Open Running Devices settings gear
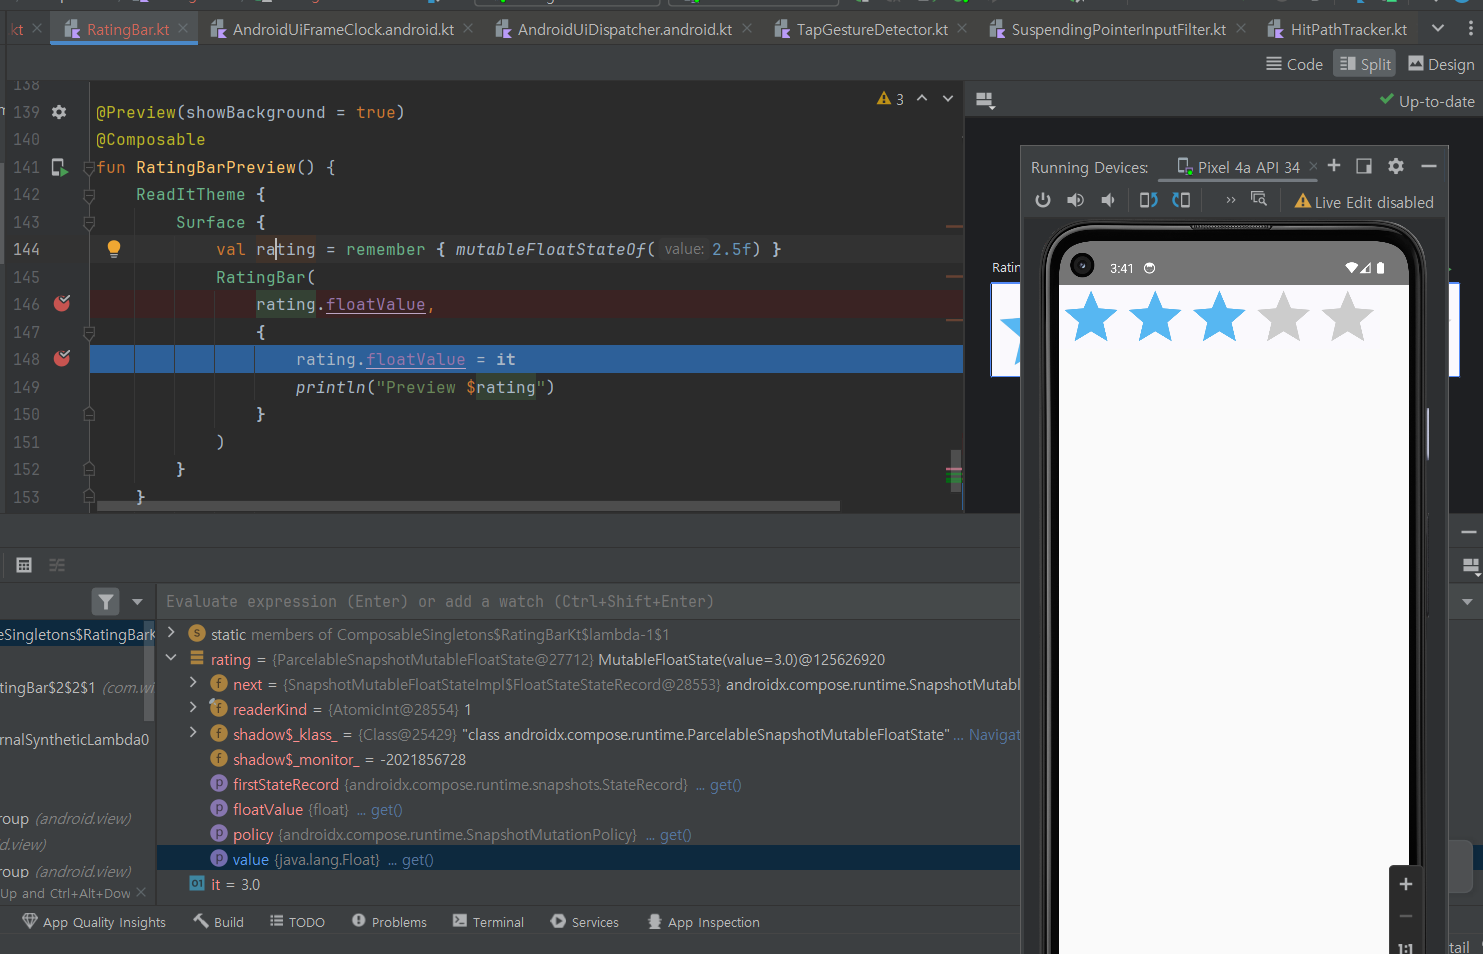The width and height of the screenshot is (1483, 954). click(x=1396, y=166)
